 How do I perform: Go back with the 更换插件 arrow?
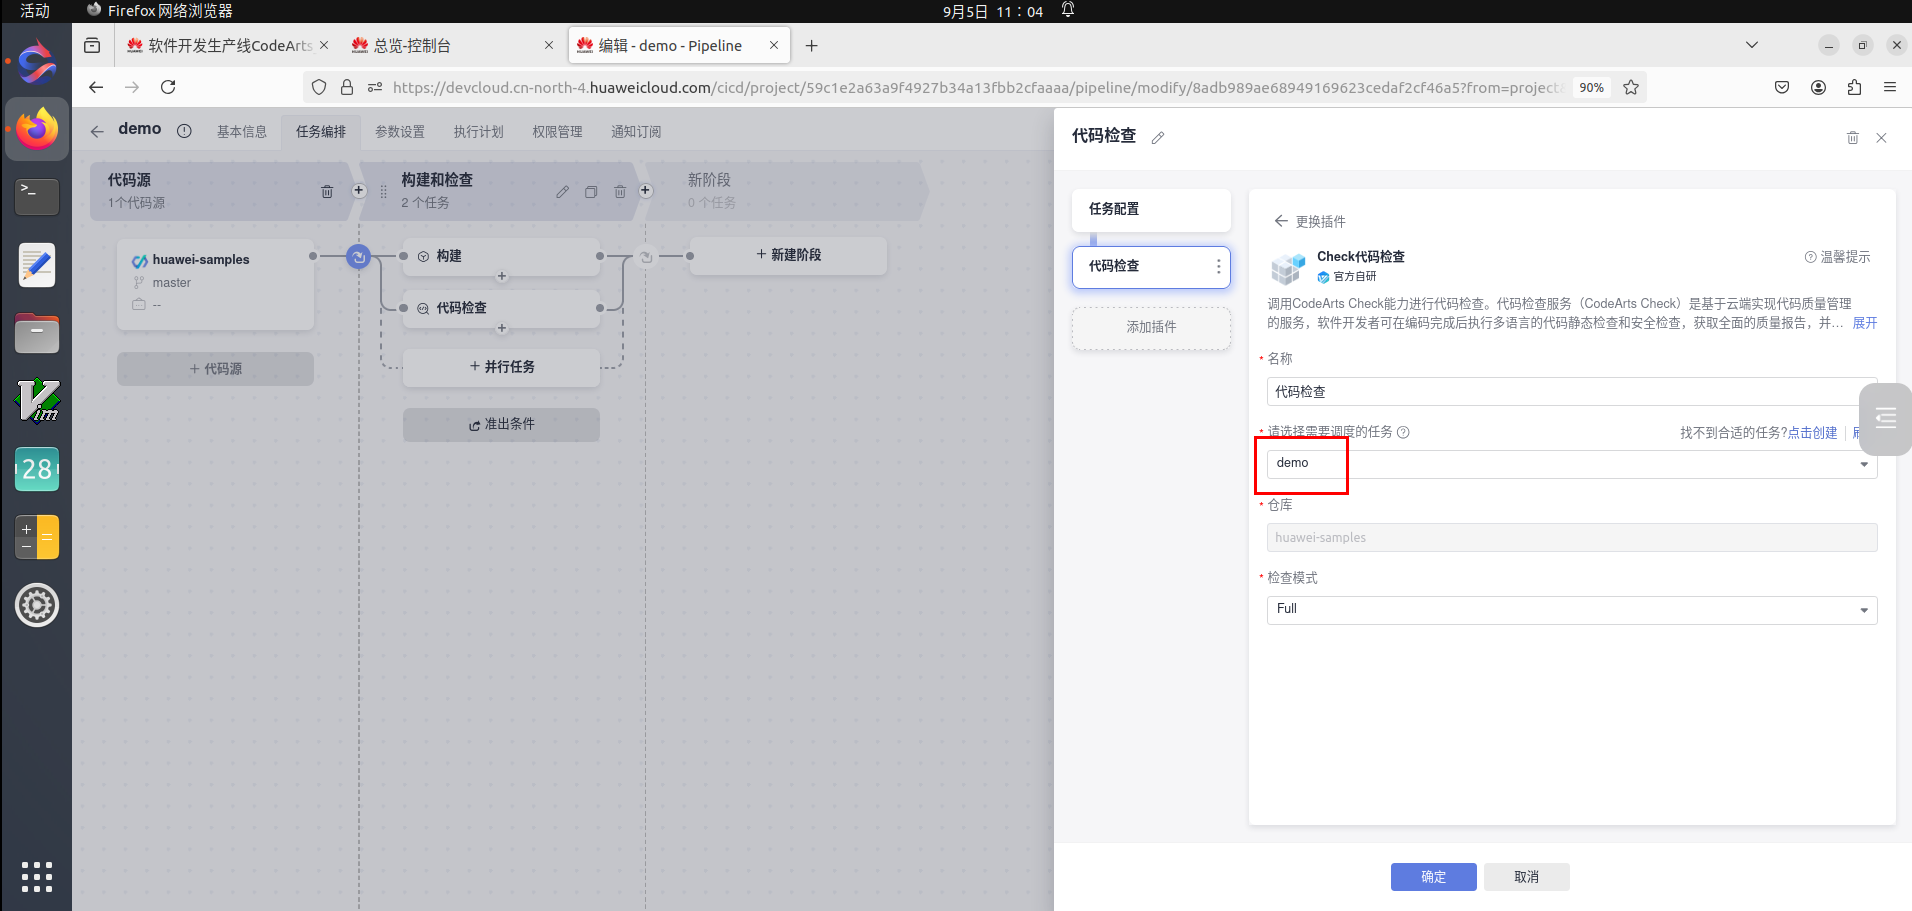coord(1280,221)
